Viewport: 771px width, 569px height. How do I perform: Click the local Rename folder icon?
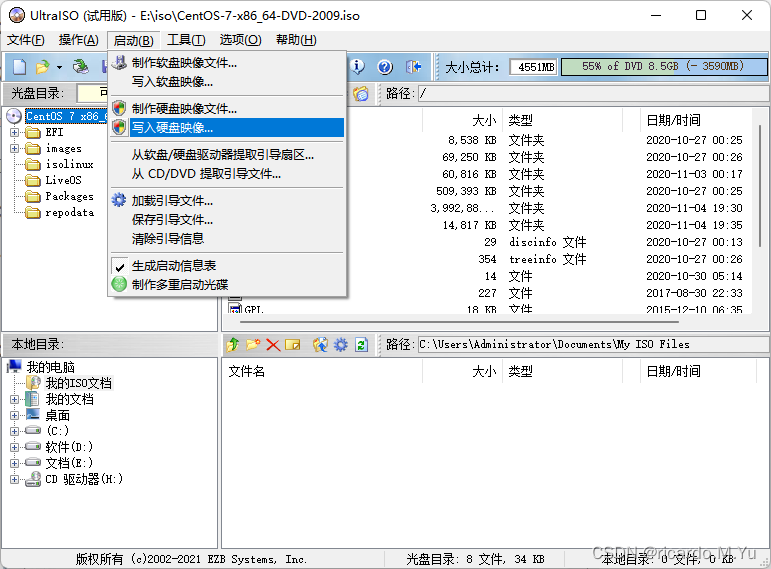(x=293, y=345)
